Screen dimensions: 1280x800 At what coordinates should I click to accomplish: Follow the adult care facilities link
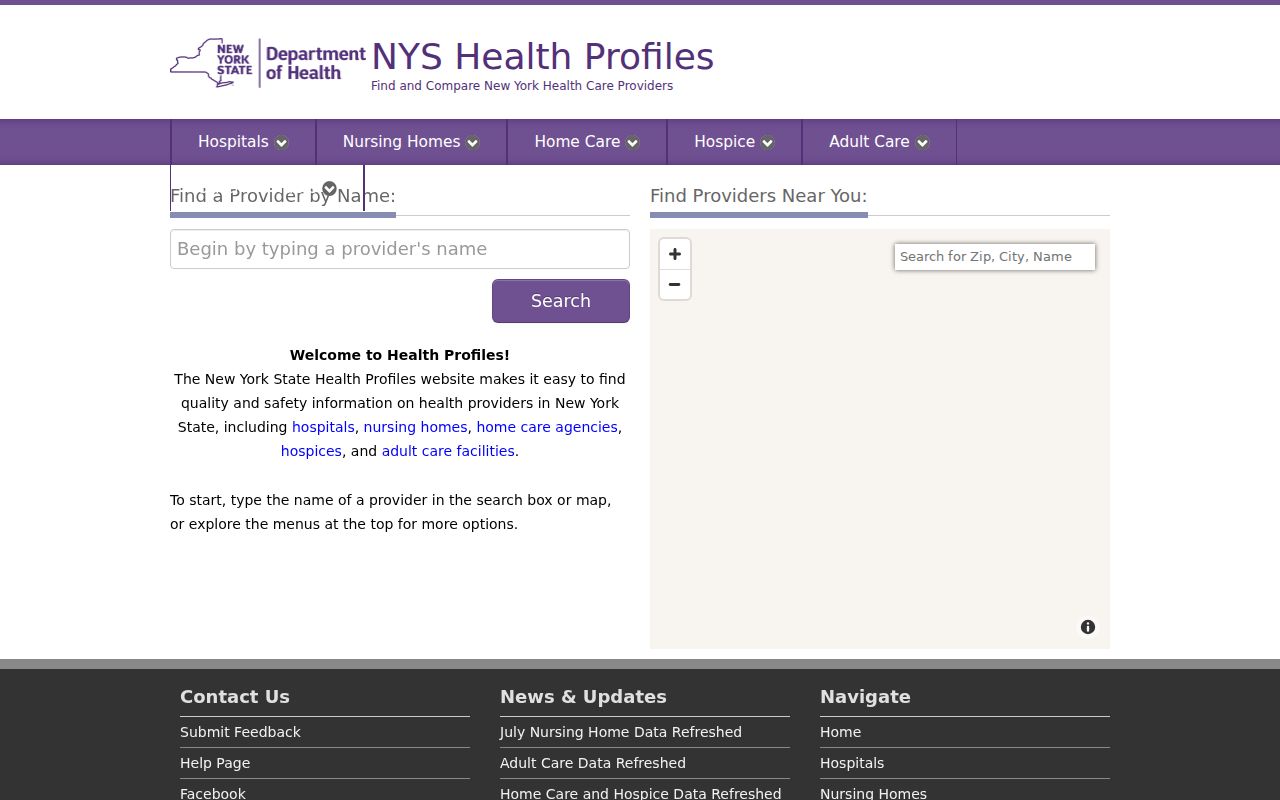(448, 451)
